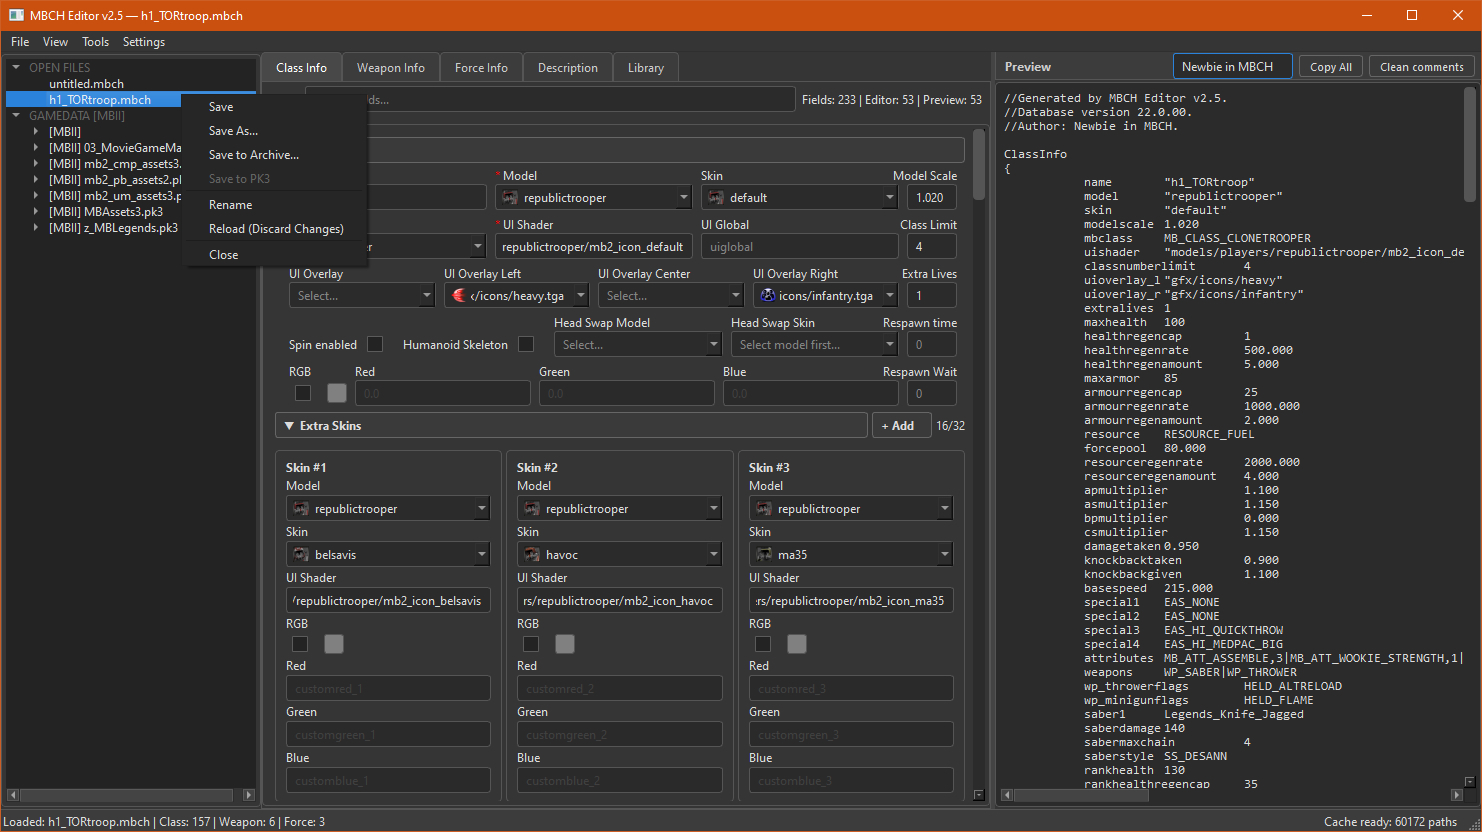Click the republictrooper model thumbnail icon
The width and height of the screenshot is (1482, 832).
510,198
